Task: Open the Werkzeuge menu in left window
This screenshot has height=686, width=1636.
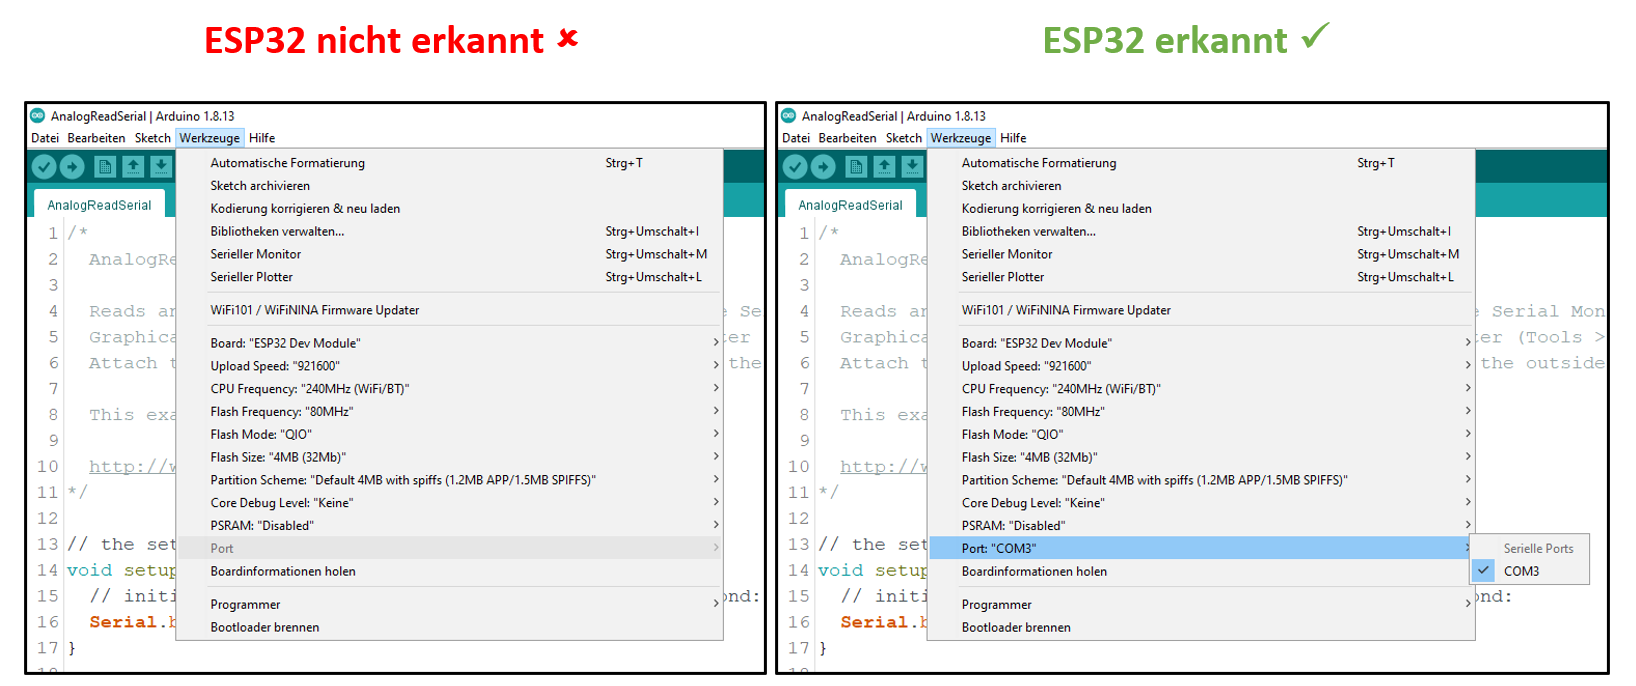Action: pos(209,138)
